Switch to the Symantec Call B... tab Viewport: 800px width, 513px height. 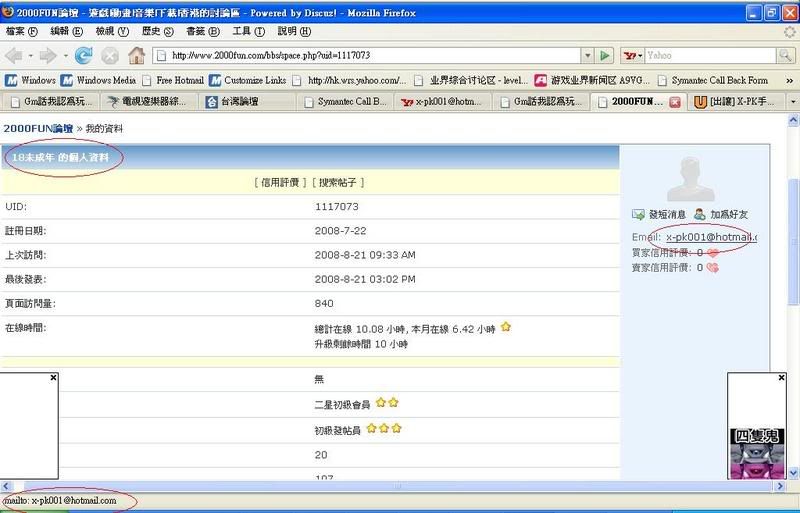[x=345, y=102]
